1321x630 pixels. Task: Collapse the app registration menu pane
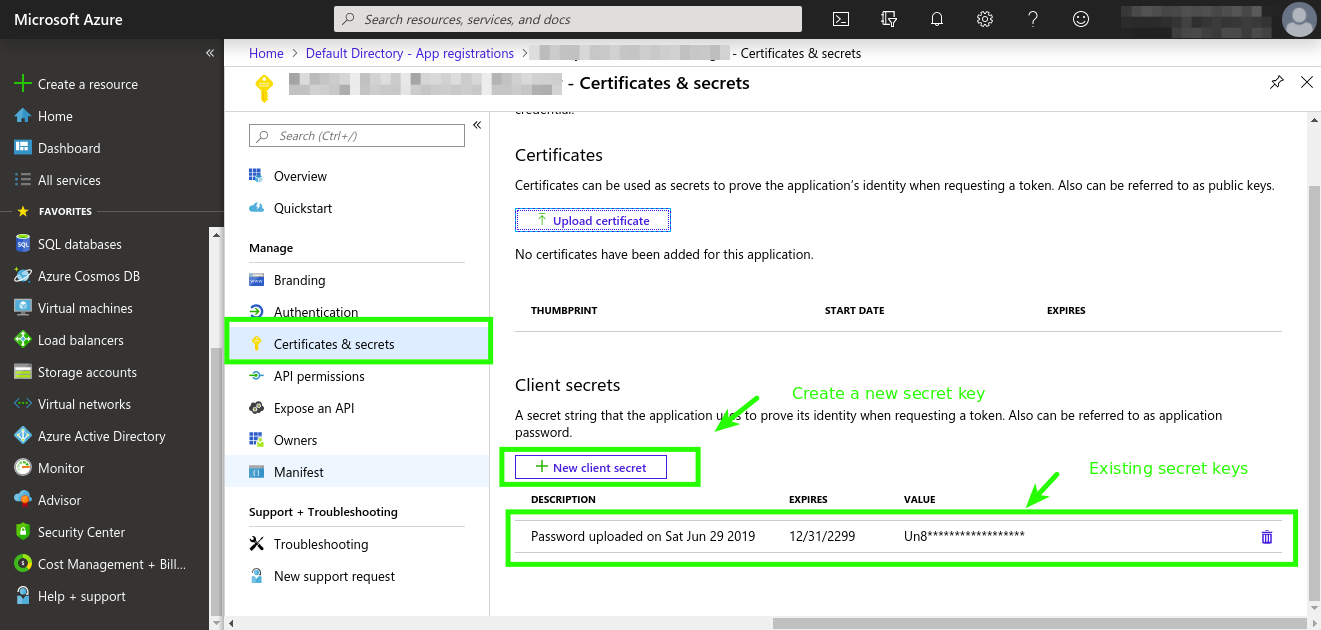coord(477,125)
